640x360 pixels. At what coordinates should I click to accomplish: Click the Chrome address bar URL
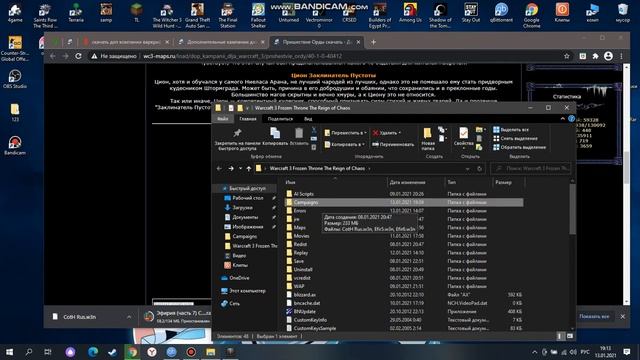pos(242,56)
